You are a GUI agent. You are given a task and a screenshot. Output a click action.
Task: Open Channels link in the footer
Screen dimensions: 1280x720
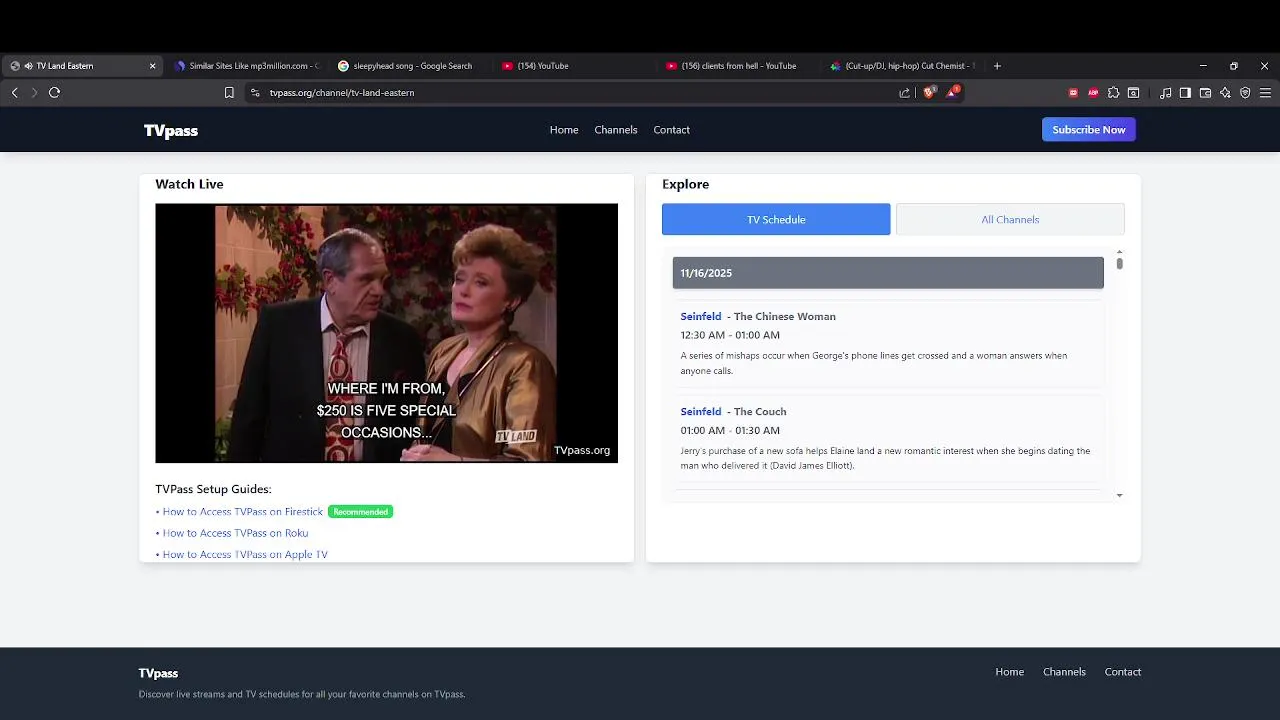pos(1064,672)
